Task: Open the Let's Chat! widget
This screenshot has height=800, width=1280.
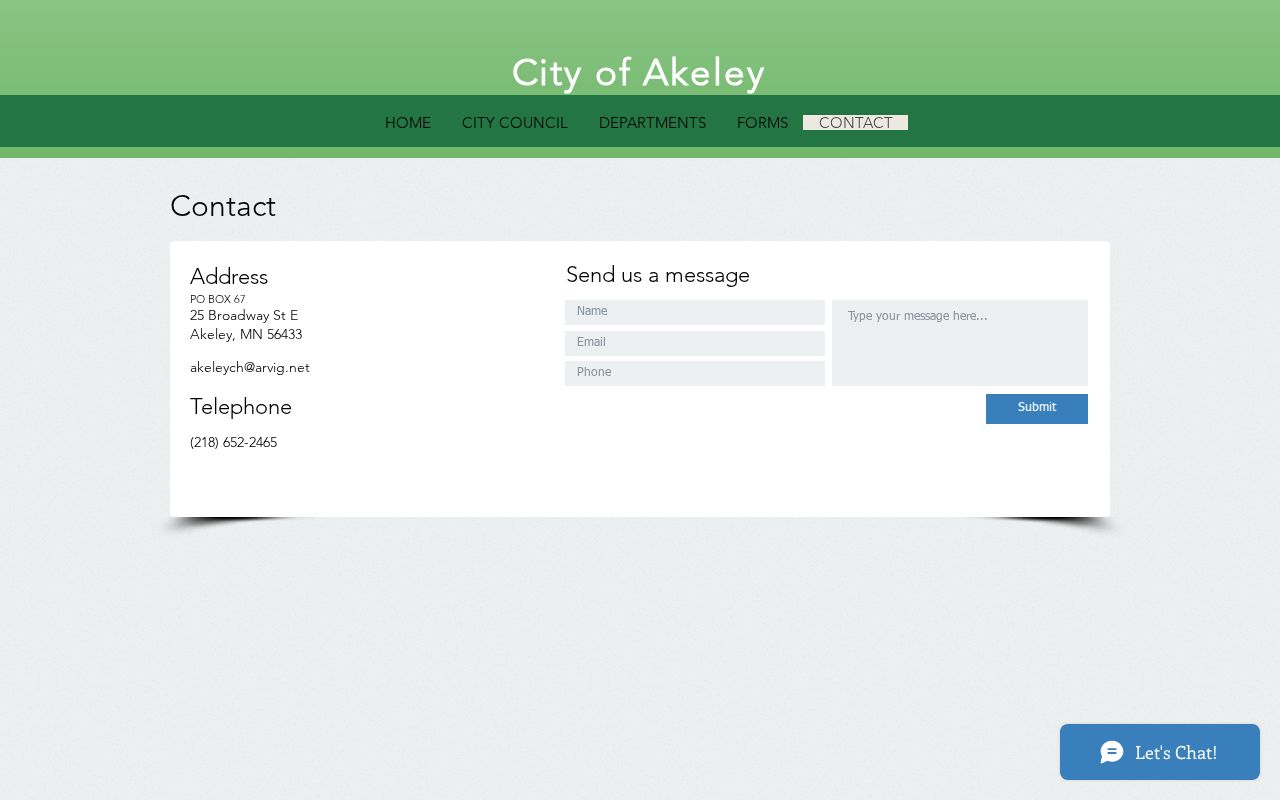Action: tap(1160, 752)
